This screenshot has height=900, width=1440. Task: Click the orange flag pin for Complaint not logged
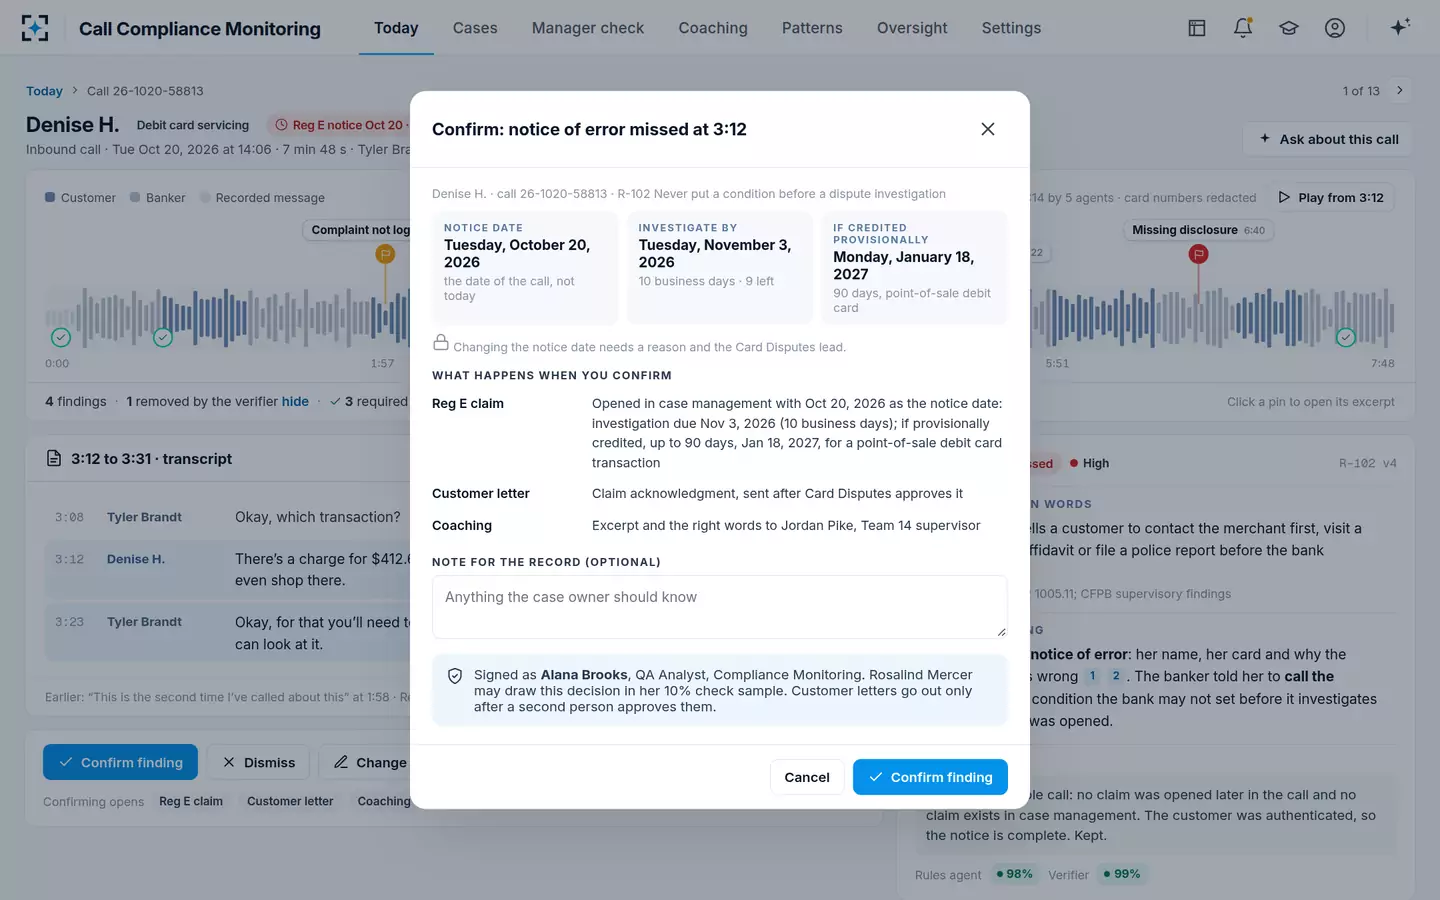click(385, 254)
